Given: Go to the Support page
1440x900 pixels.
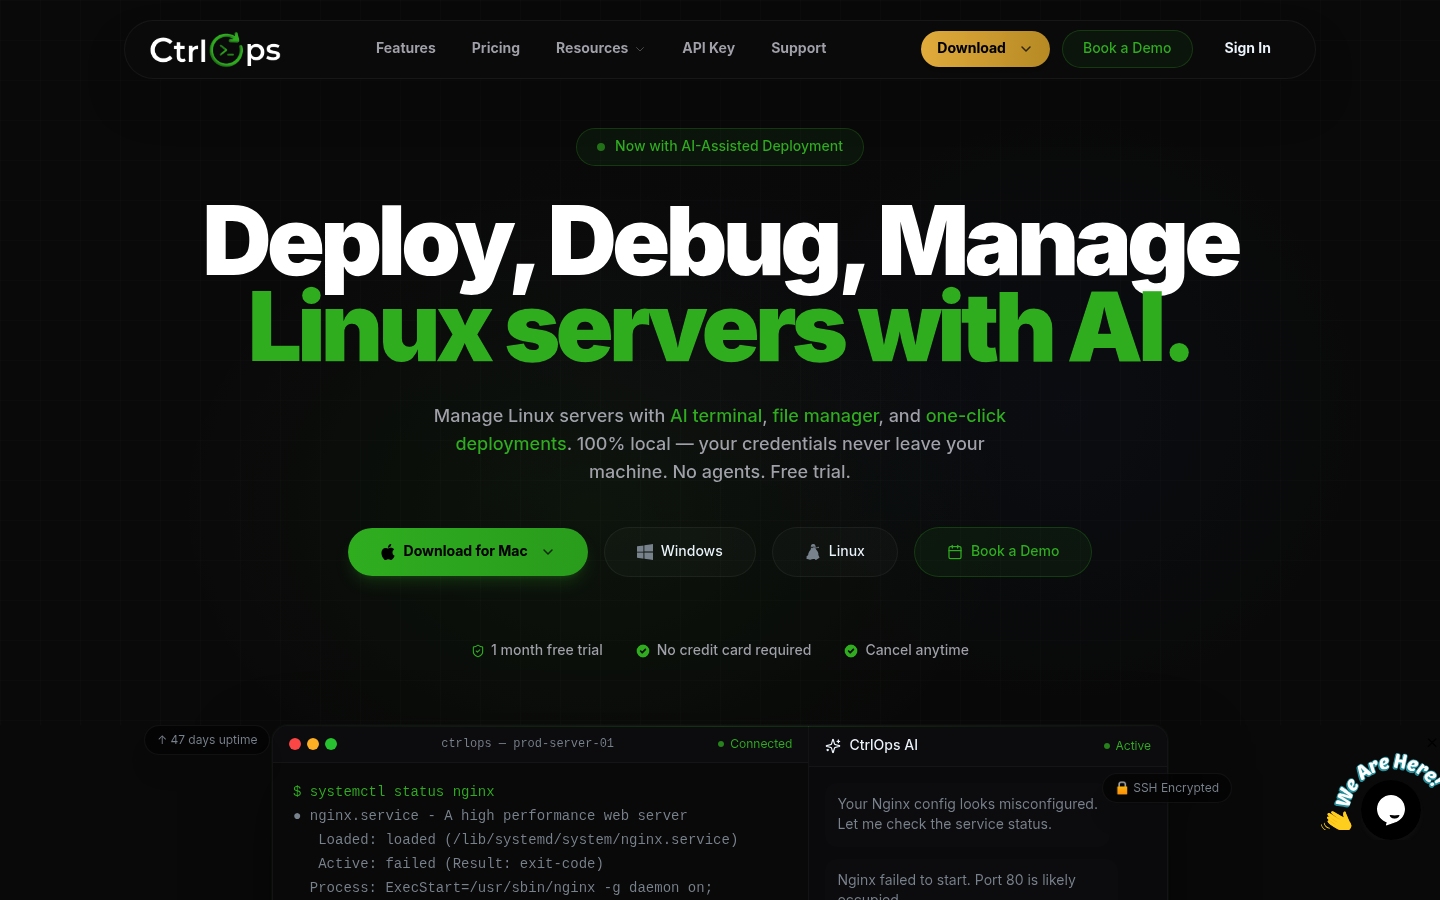Looking at the screenshot, I should pyautogui.click(x=798, y=48).
